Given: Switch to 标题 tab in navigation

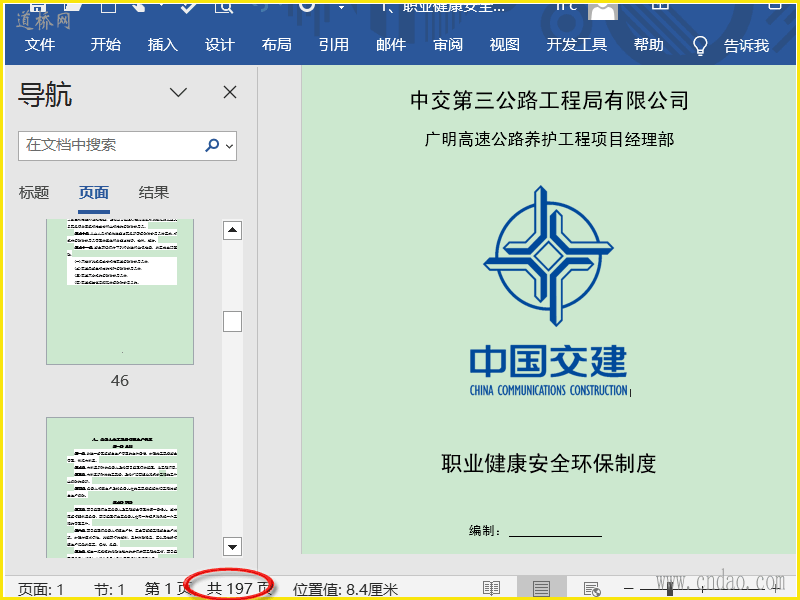Looking at the screenshot, I should (x=34, y=192).
